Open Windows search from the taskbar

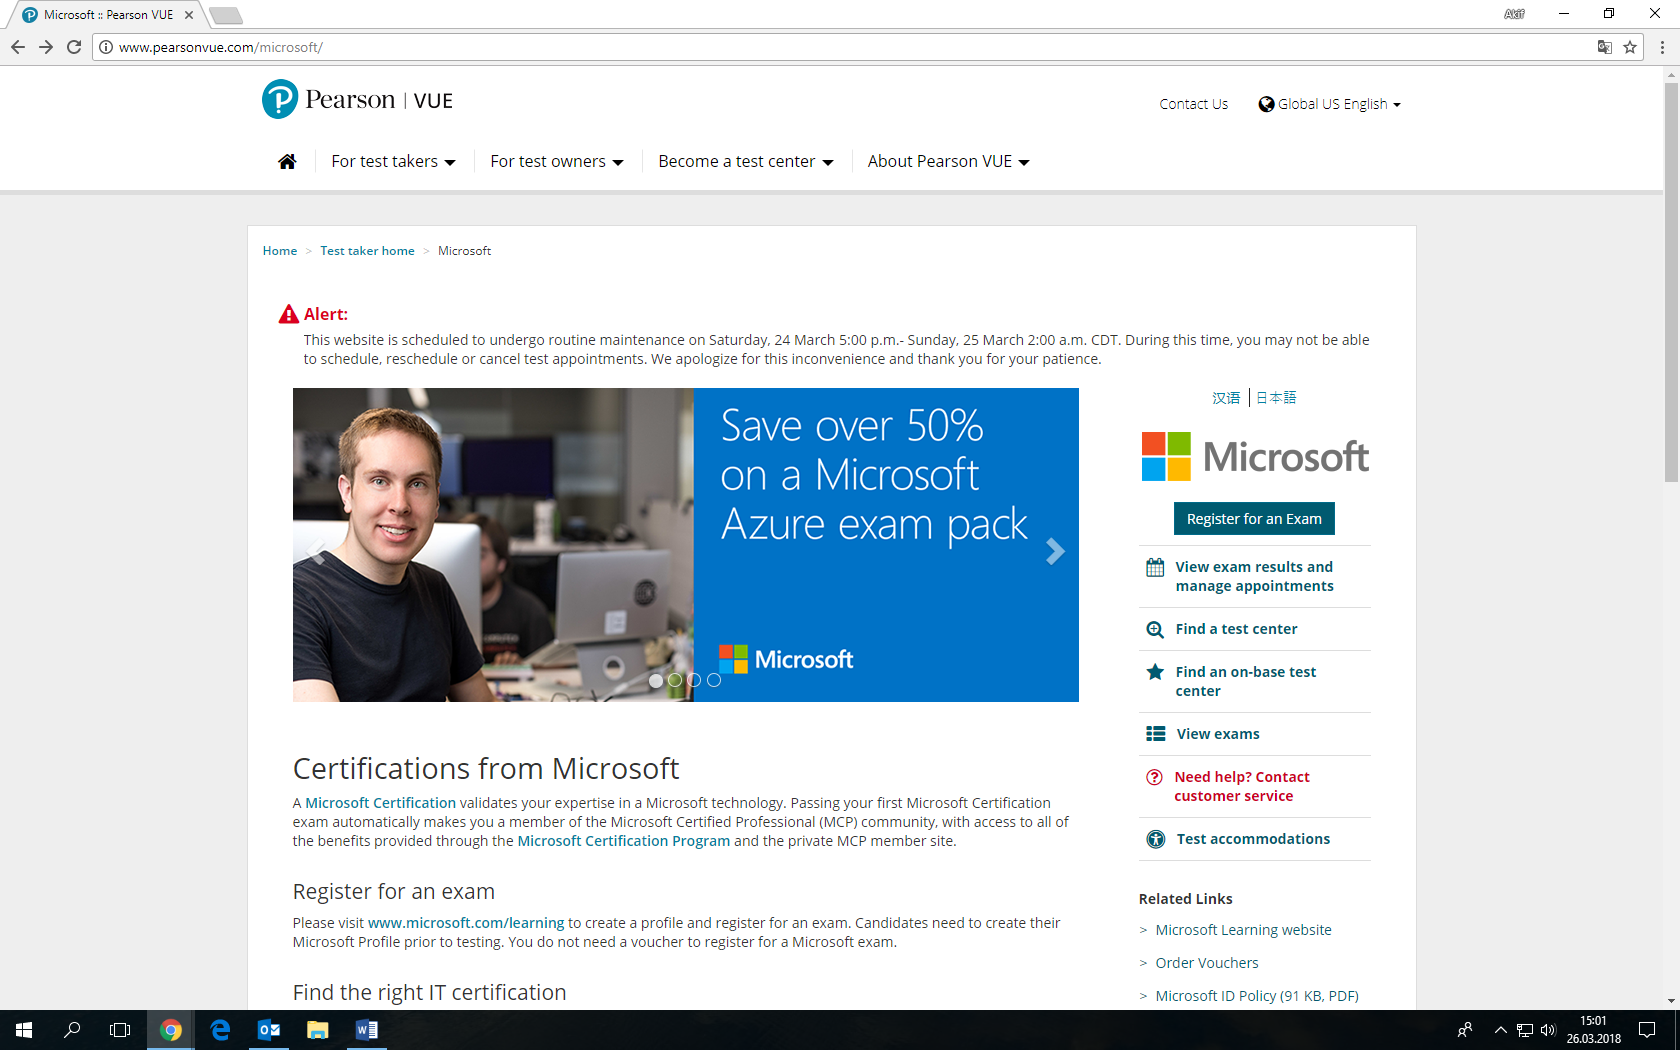click(72, 1030)
